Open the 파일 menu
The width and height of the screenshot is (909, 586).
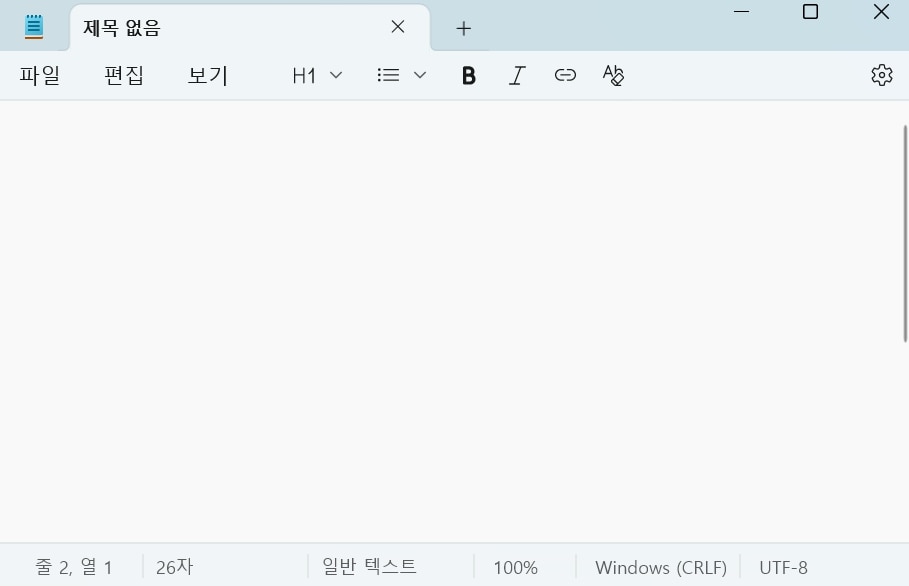point(39,75)
